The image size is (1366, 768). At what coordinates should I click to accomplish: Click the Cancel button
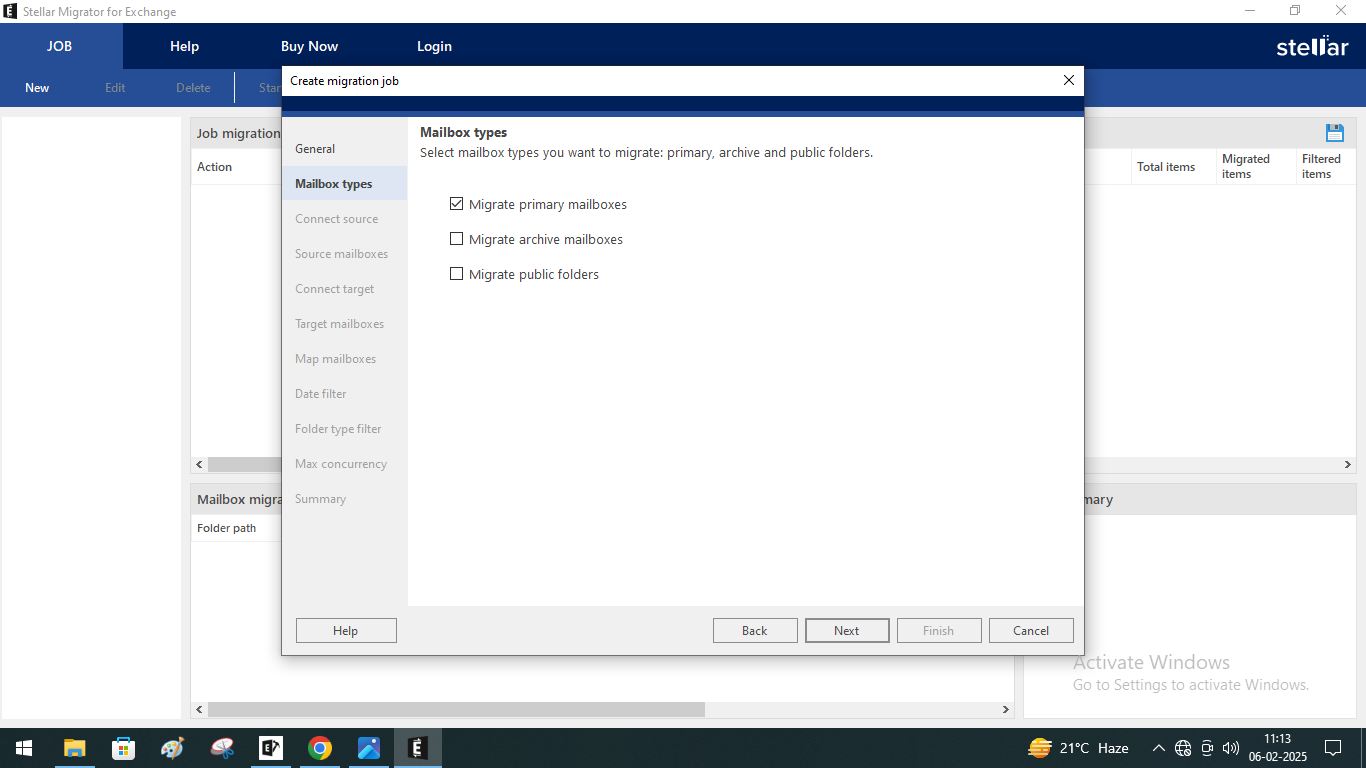point(1031,631)
